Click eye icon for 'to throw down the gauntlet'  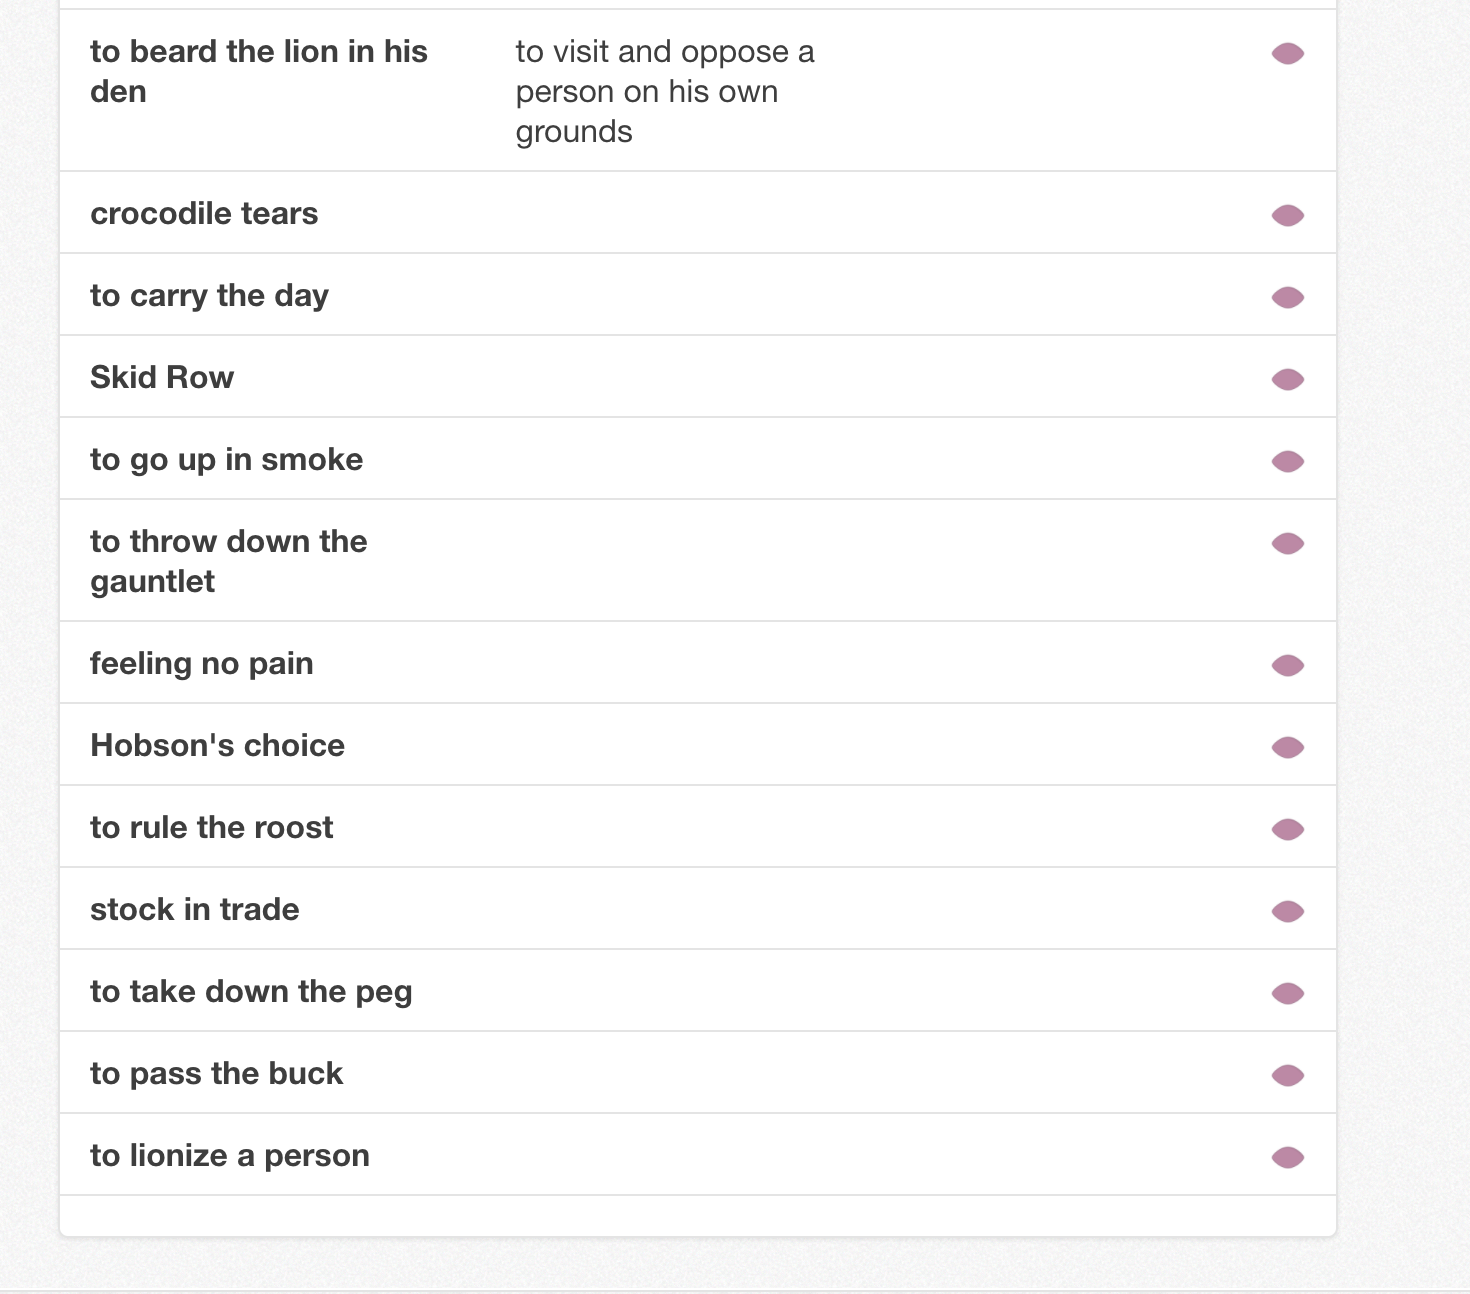1287,543
